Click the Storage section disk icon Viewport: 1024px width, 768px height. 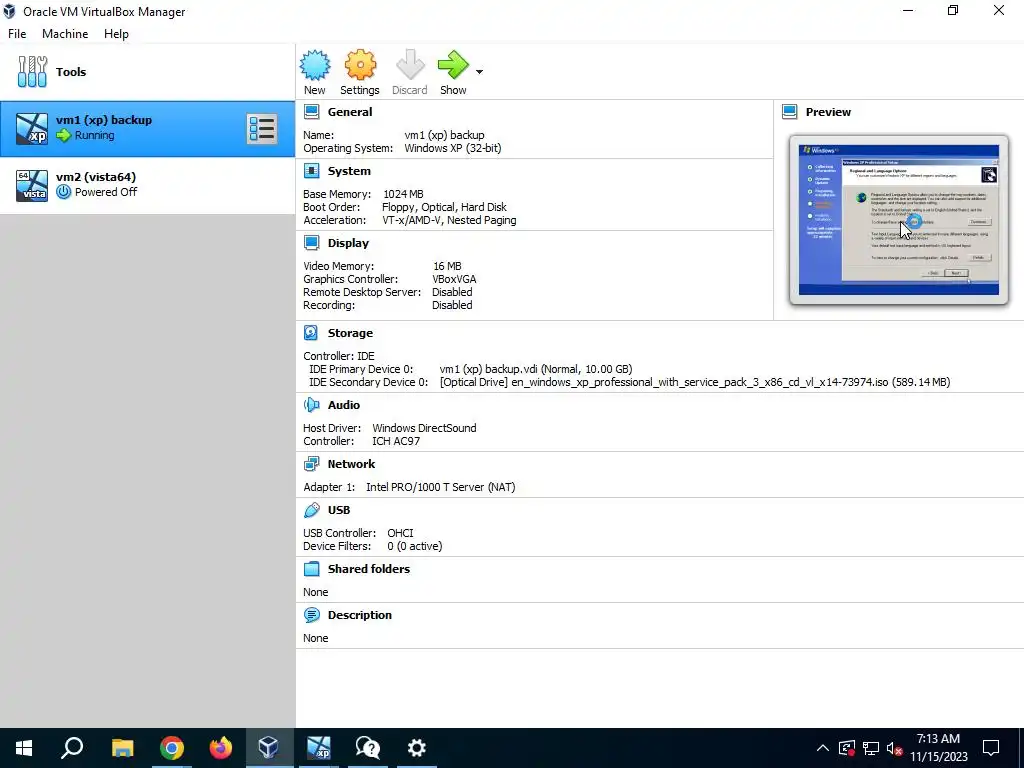[x=312, y=333]
